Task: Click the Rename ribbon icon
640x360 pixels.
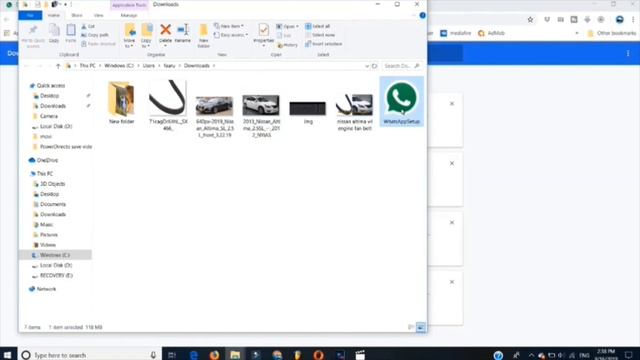Action: coord(182,33)
